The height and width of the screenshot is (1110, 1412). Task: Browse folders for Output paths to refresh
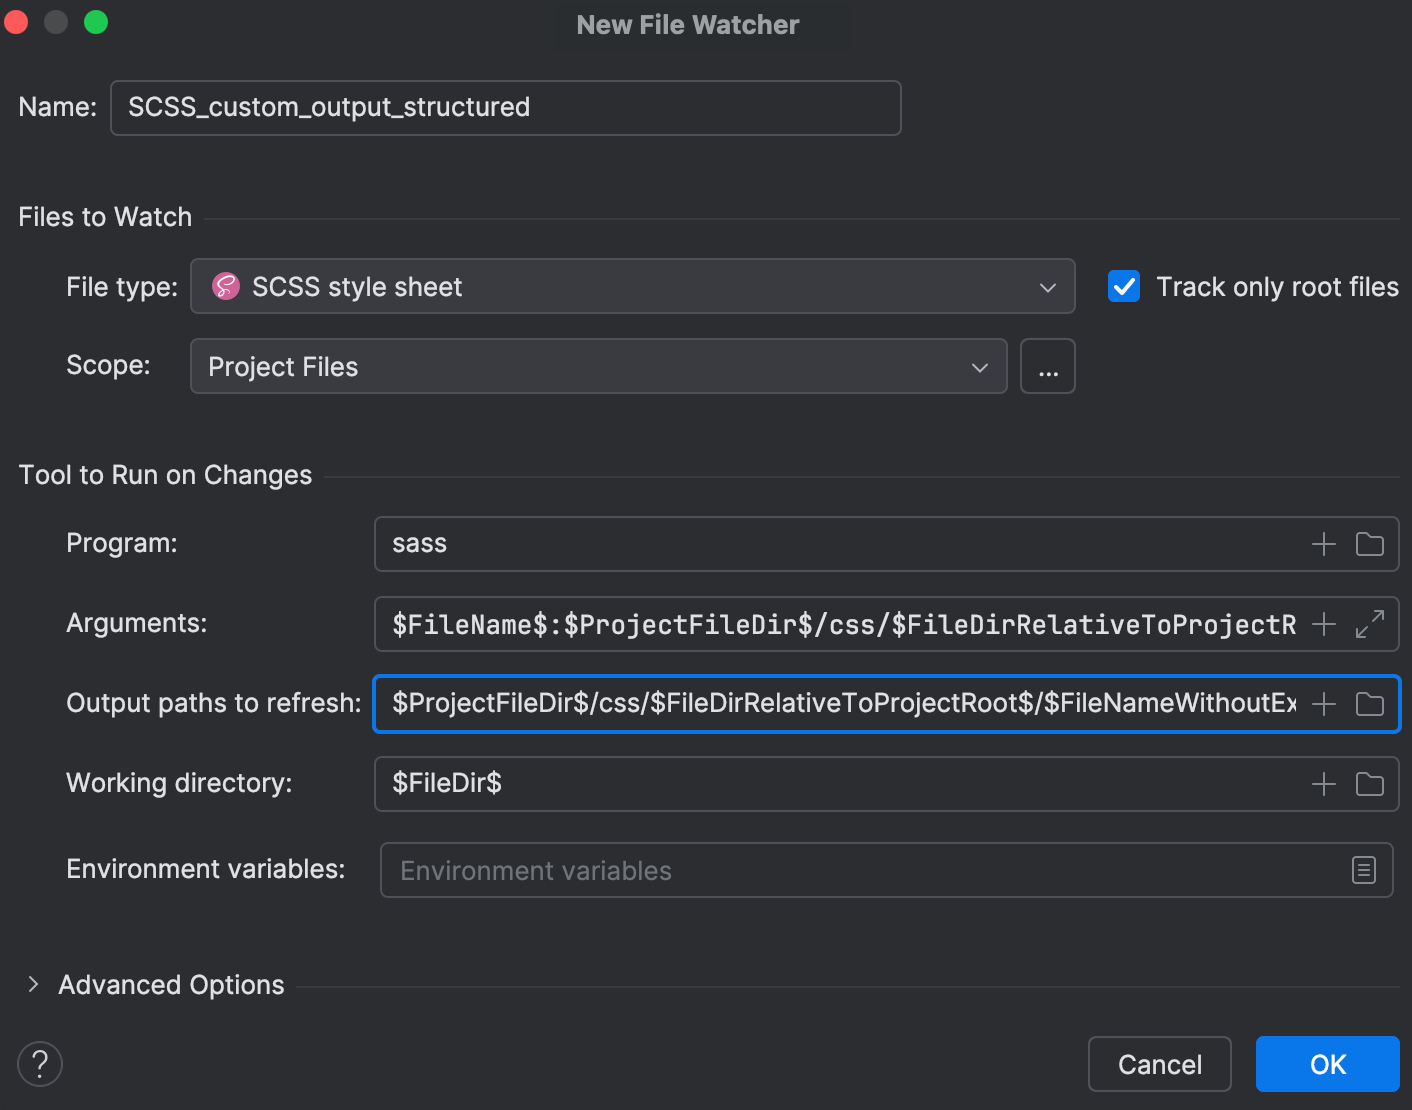pos(1369,703)
